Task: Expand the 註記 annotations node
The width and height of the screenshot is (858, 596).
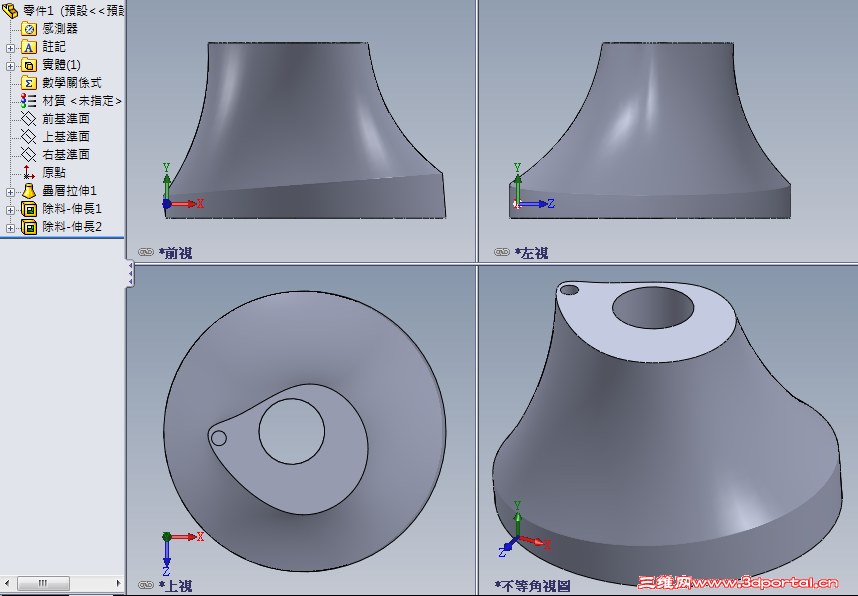Action: [10, 48]
